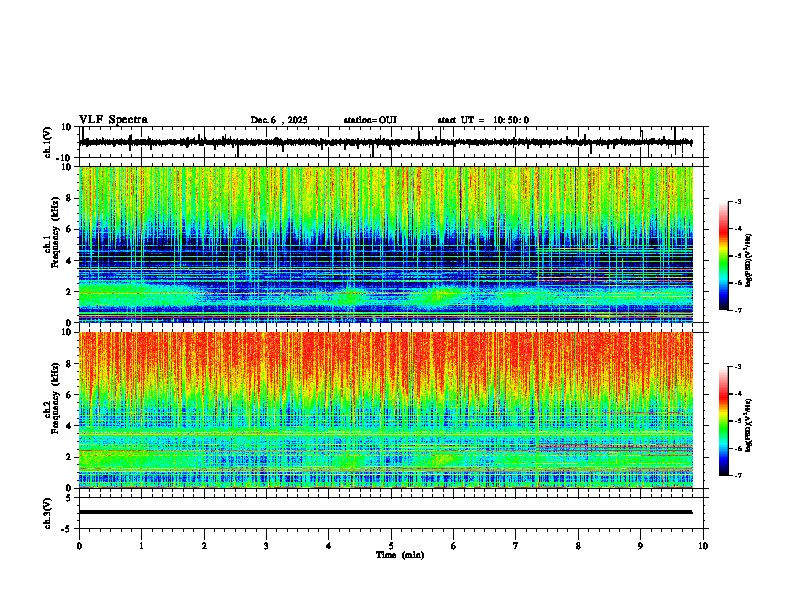This screenshot has width=792, height=612.
Task: Click time axis tick label '5'
Action: click(x=391, y=546)
